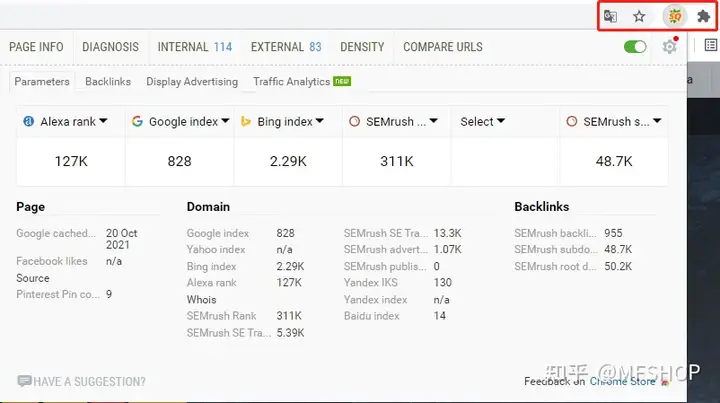Toggle the green SEOquake enable switch
Screen dimensions: 720x403
634,47
